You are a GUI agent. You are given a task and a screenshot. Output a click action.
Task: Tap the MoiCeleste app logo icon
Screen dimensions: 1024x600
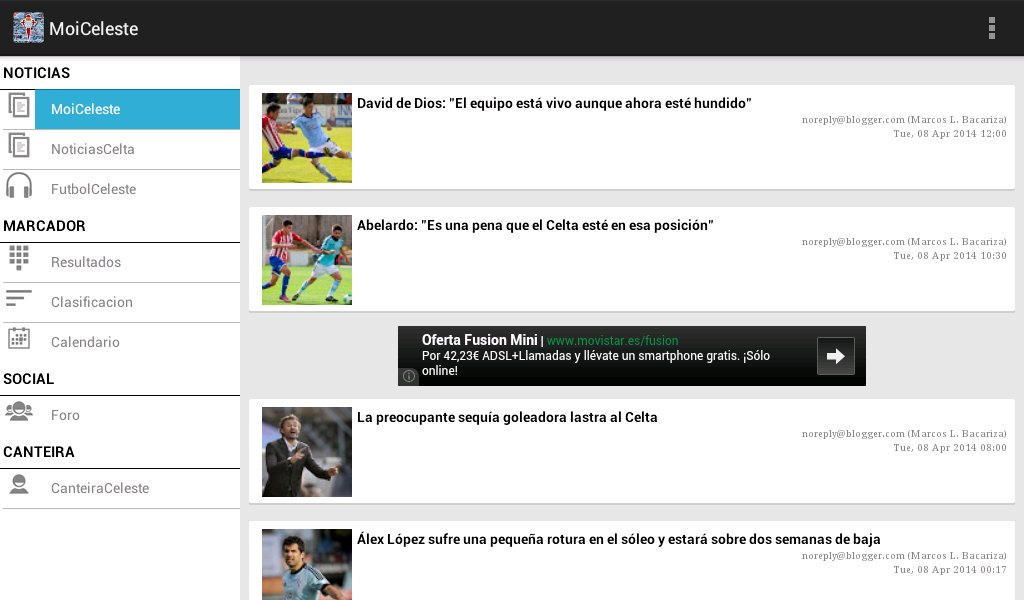pyautogui.click(x=28, y=28)
